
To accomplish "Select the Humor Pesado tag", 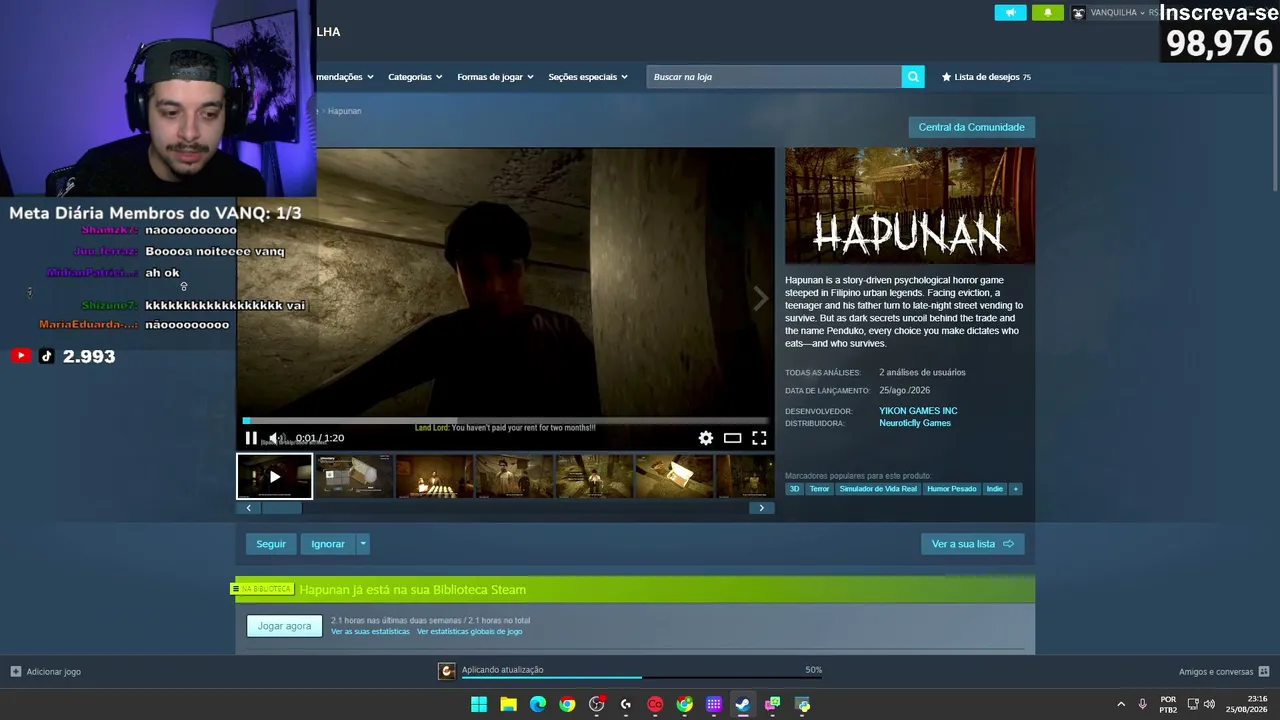I will pos(952,489).
